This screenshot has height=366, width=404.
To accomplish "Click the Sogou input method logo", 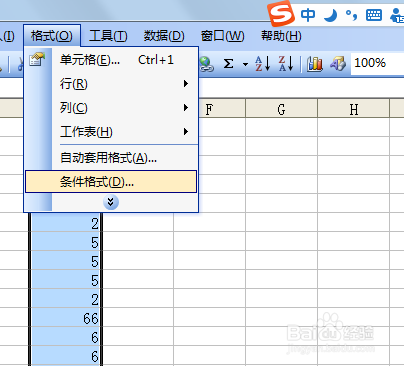I will (281, 13).
